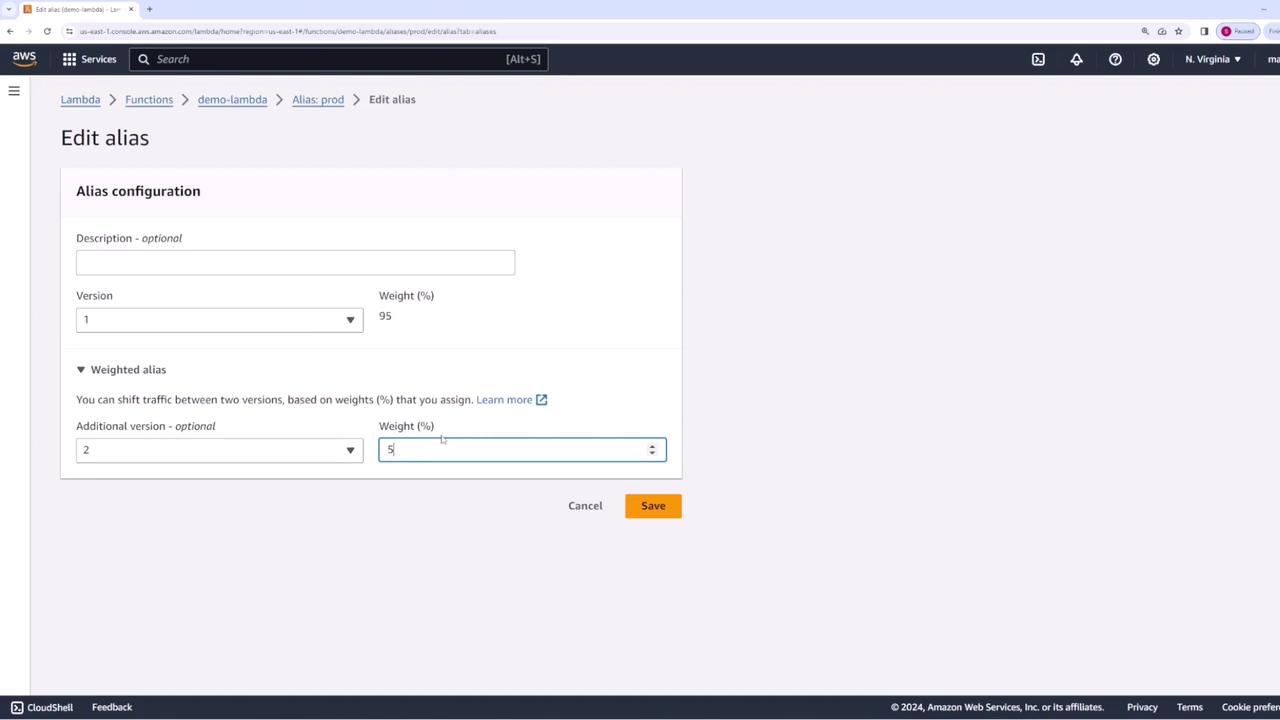1280x720 pixels.
Task: Click the CloudShell icon in the footer
Action: [x=16, y=707]
